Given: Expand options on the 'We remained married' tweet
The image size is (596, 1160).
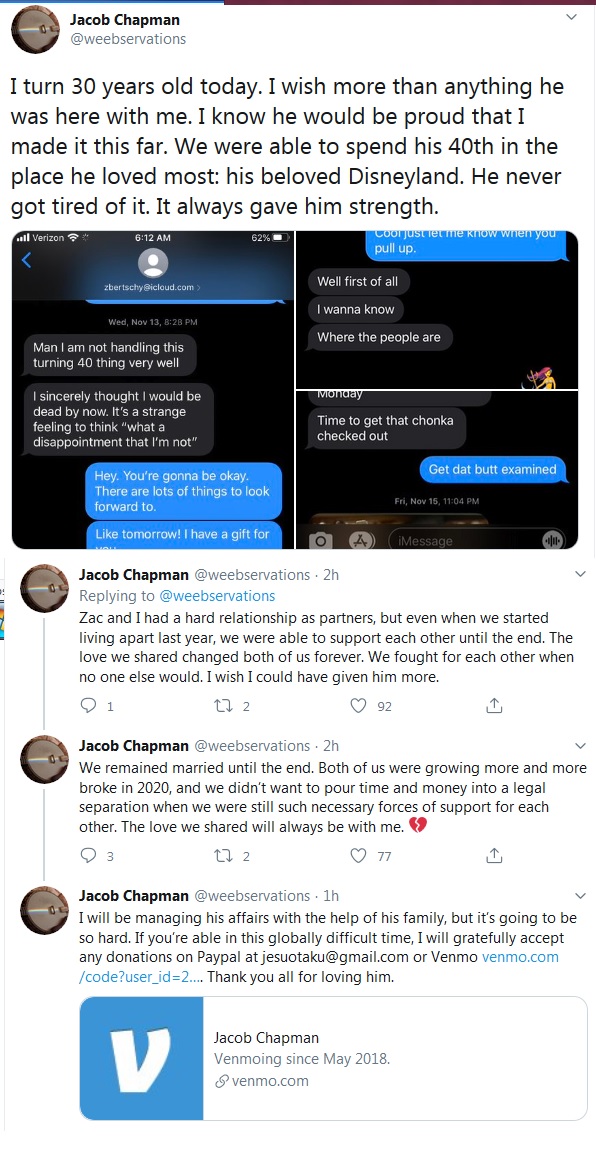Looking at the screenshot, I should [580, 745].
